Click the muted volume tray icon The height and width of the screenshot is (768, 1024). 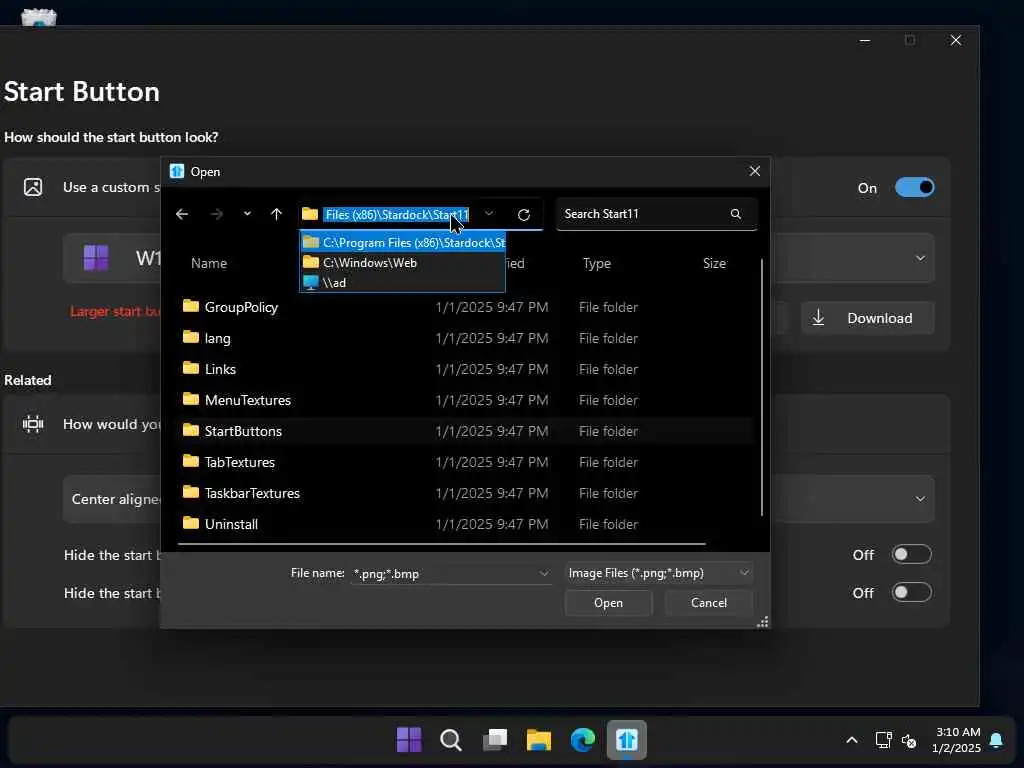pyautogui.click(x=908, y=741)
